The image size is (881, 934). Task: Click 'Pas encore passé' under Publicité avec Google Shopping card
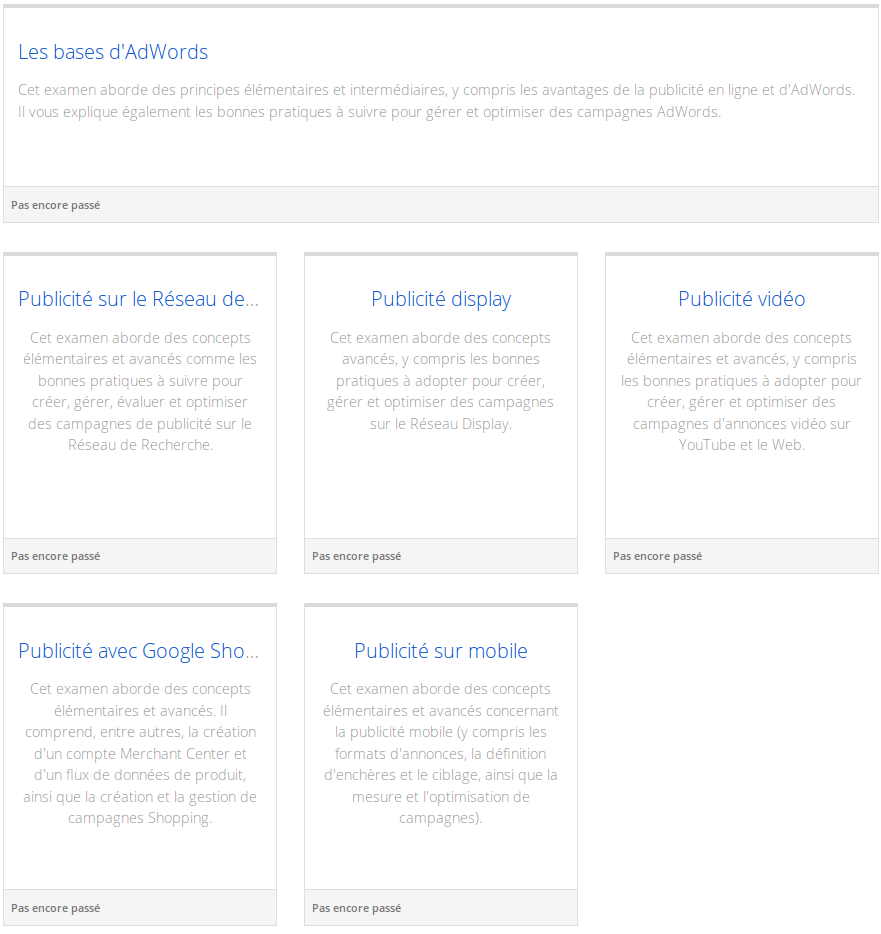[x=55, y=908]
